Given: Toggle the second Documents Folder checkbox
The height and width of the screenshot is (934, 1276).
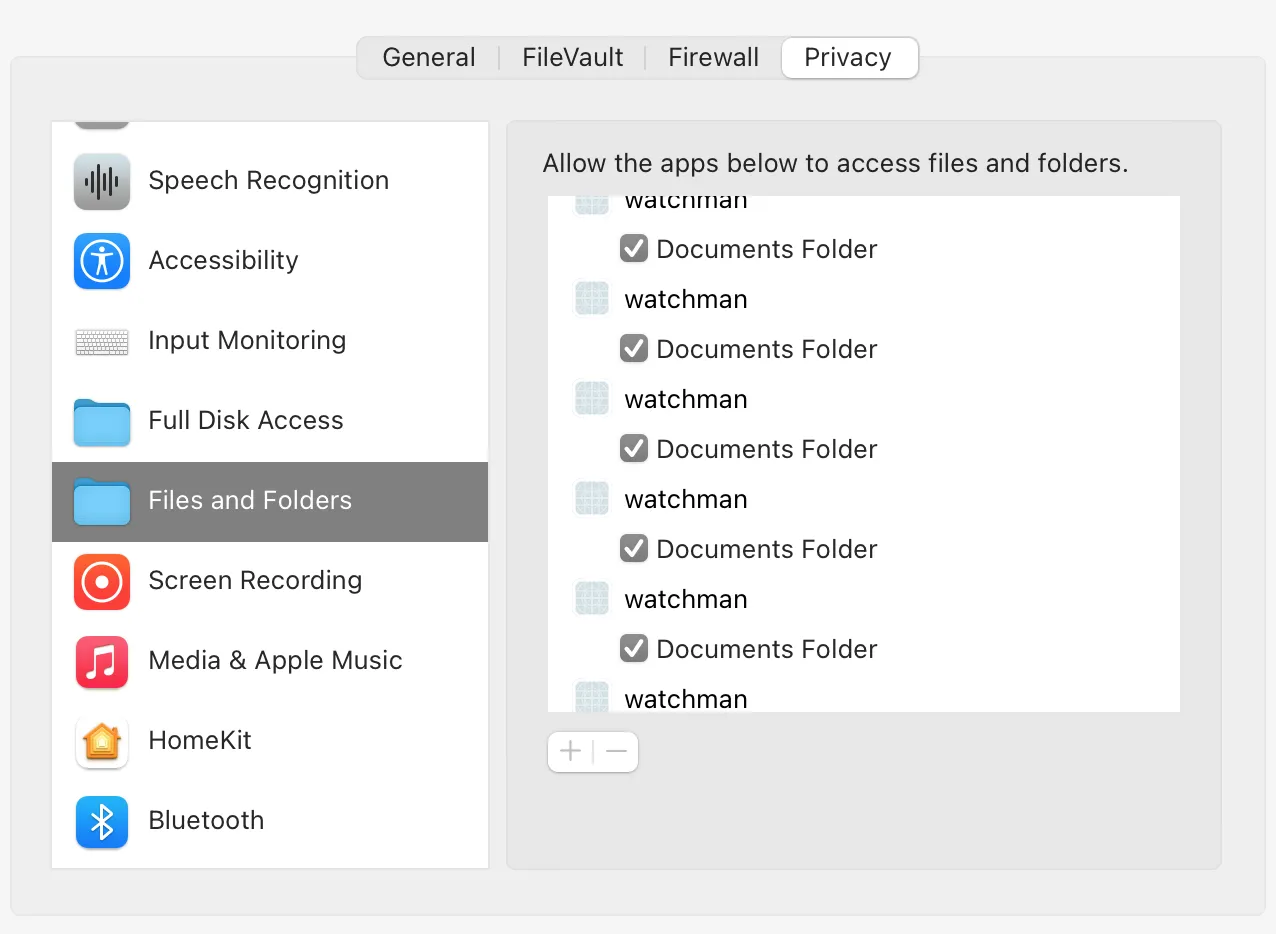Looking at the screenshot, I should pos(634,349).
